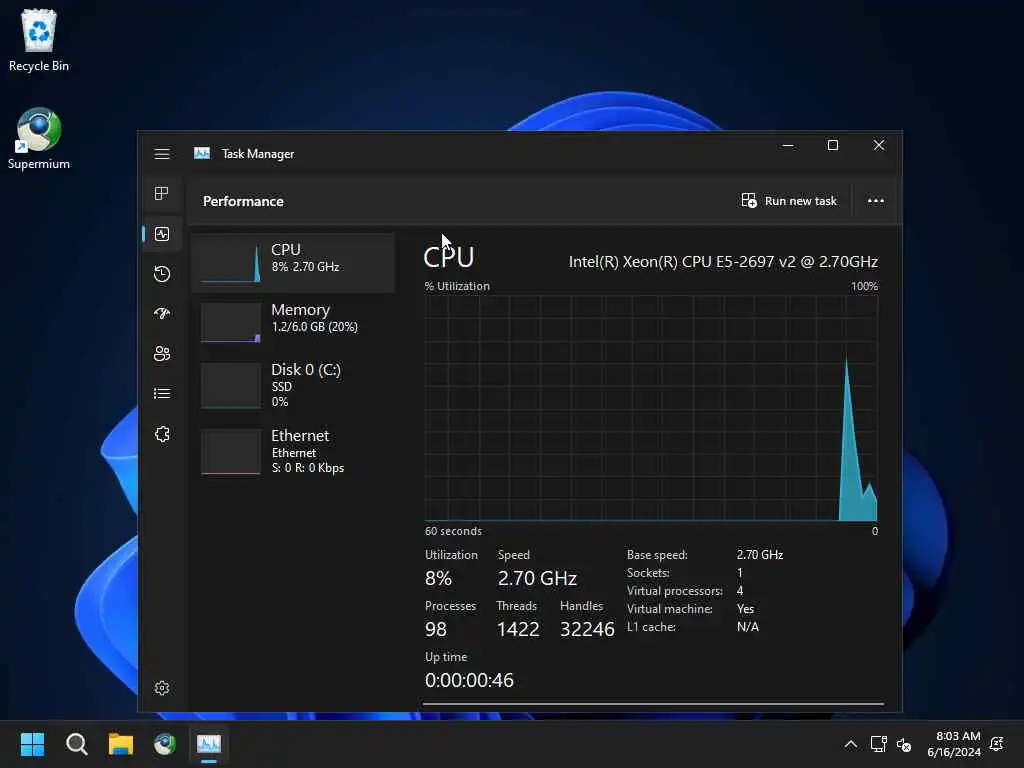The image size is (1024, 768).
Task: Open the Services page puzzle icon
Action: [162, 434]
